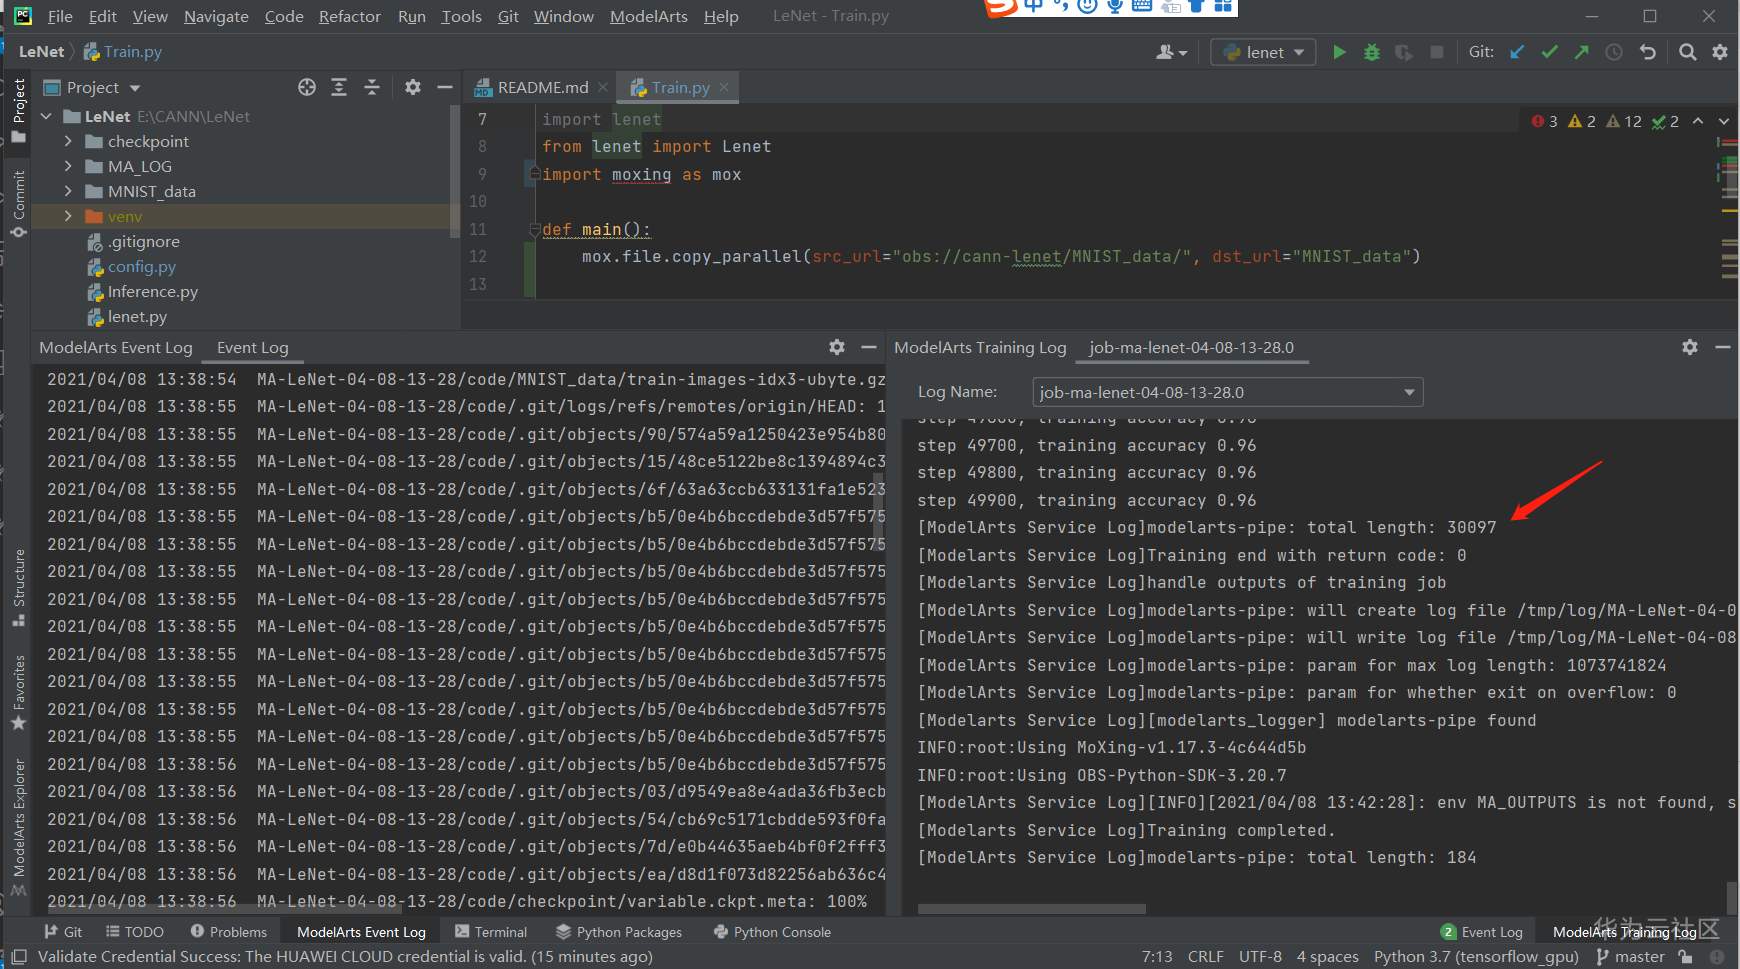Push commits with the green arrow icon
Image resolution: width=1740 pixels, height=969 pixels.
1581,52
